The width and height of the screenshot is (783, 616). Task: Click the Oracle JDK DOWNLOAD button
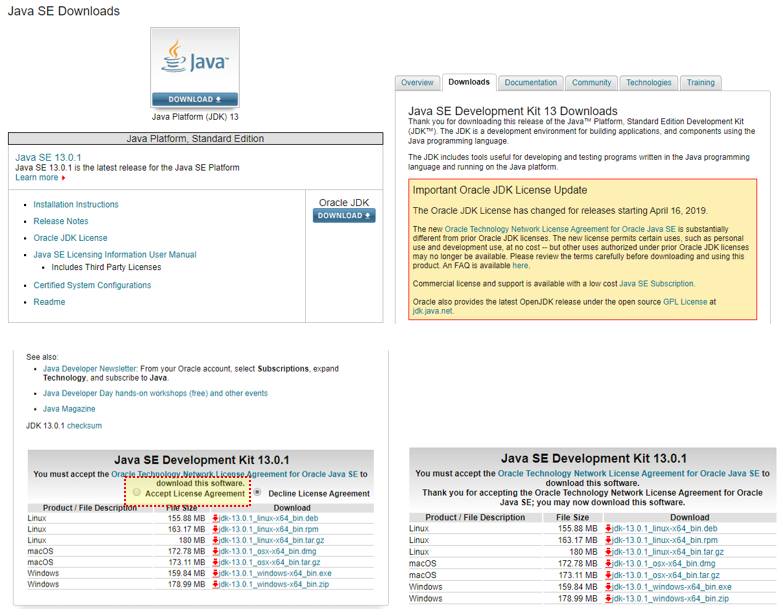point(344,216)
